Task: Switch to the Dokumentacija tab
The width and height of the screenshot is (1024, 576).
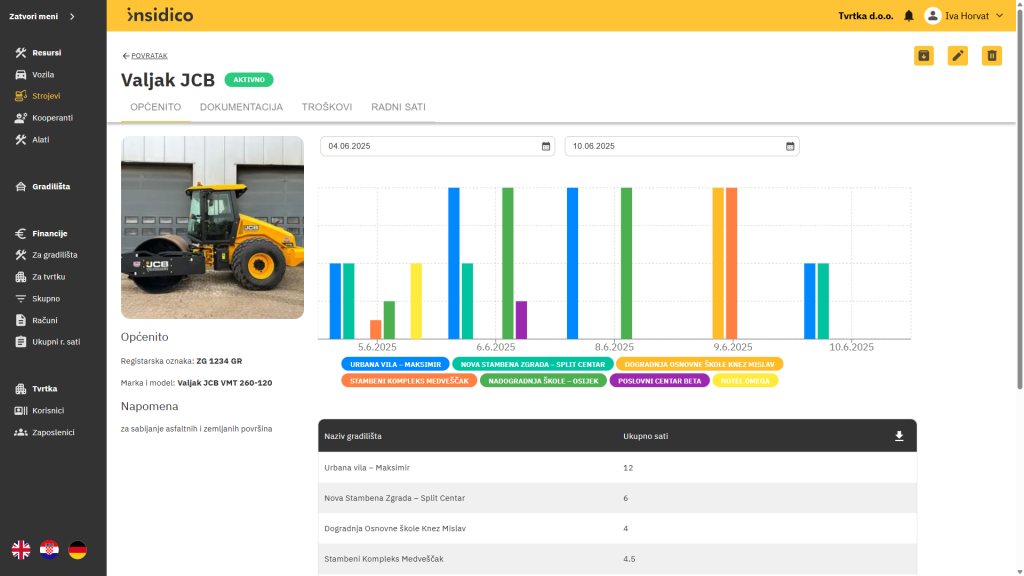Action: point(241,107)
